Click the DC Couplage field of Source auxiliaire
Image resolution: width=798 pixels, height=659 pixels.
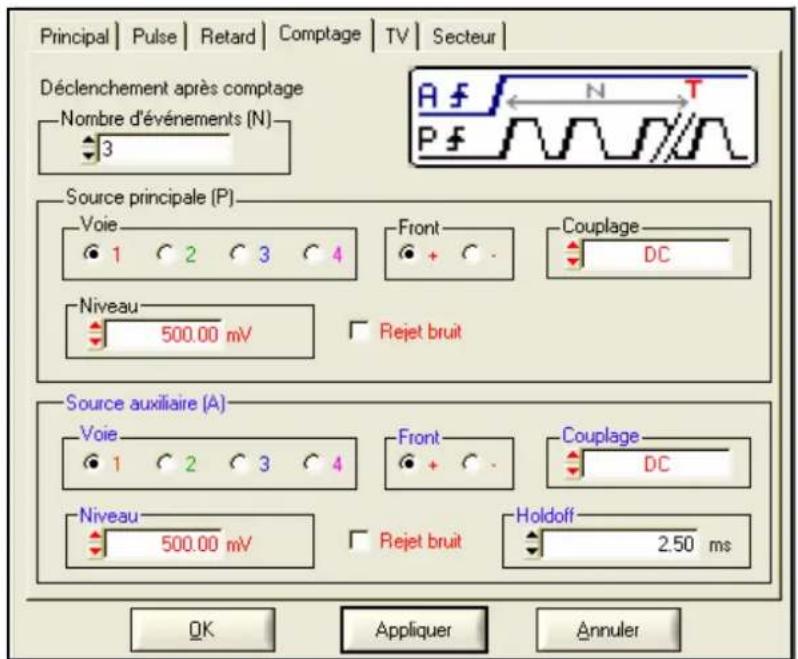(657, 465)
